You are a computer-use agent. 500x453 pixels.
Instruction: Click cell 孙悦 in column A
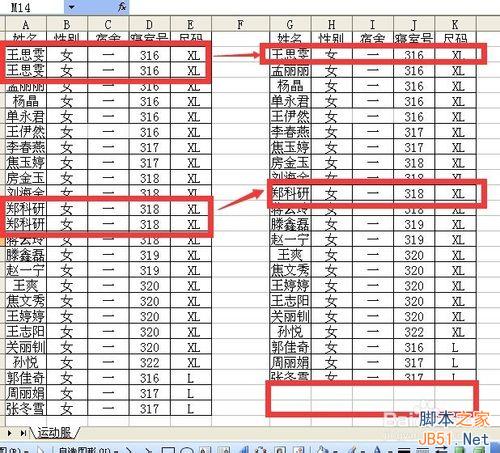coord(26,363)
